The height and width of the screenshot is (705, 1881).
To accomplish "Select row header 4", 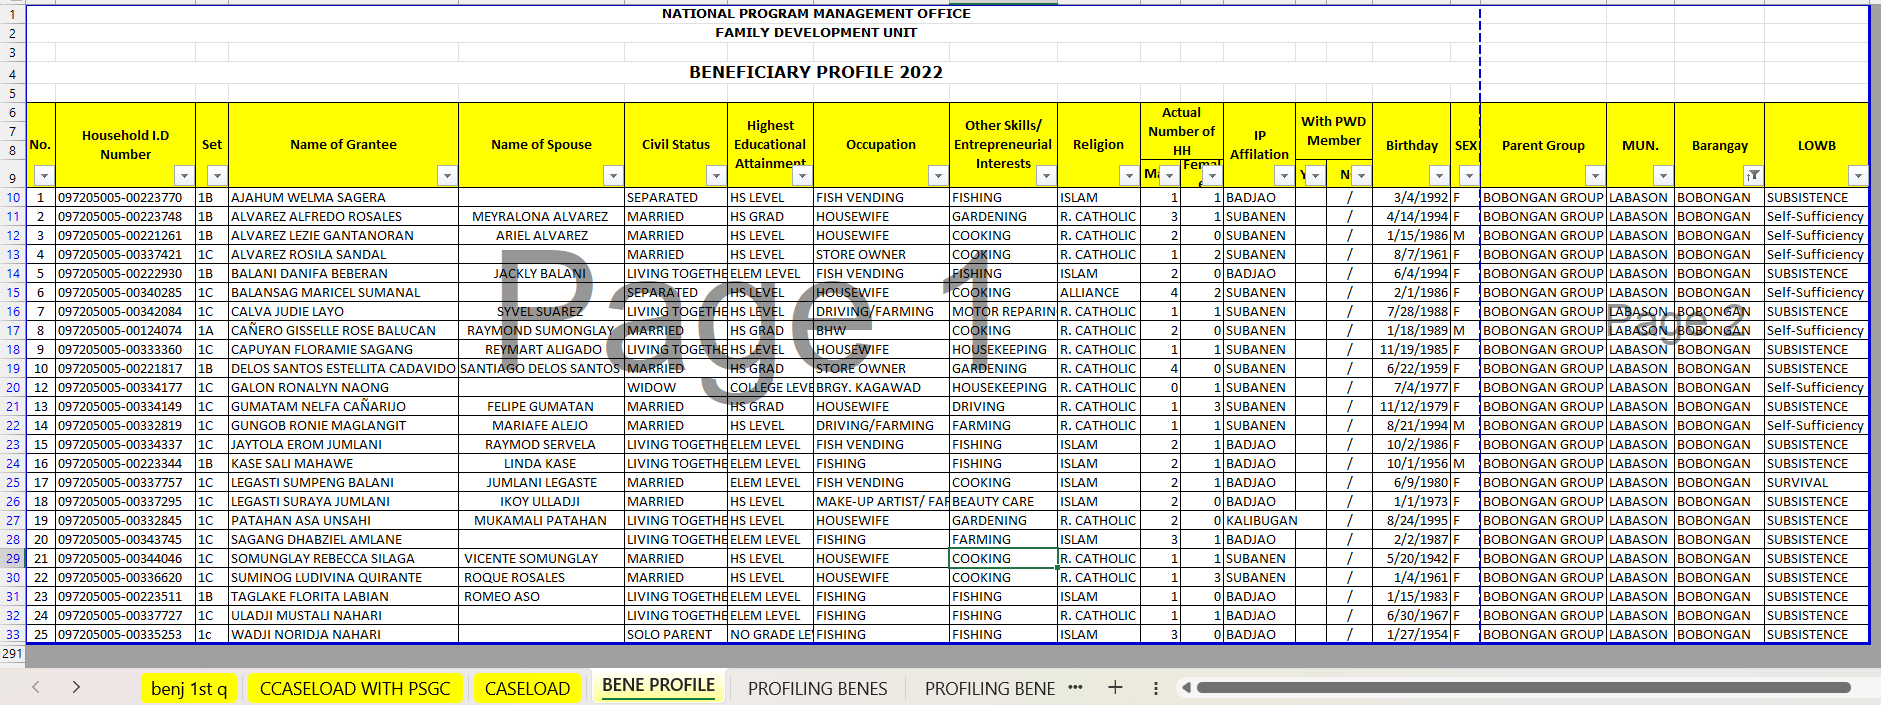I will [13, 73].
